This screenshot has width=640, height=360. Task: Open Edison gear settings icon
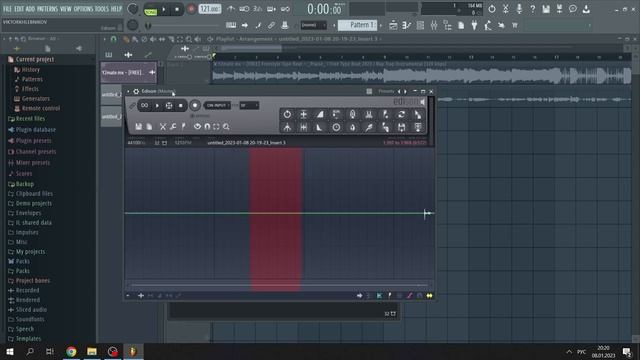tap(136, 91)
